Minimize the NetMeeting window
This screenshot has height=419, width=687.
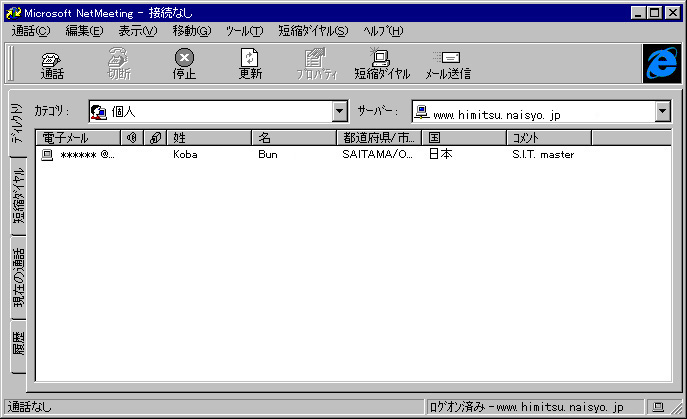point(638,13)
